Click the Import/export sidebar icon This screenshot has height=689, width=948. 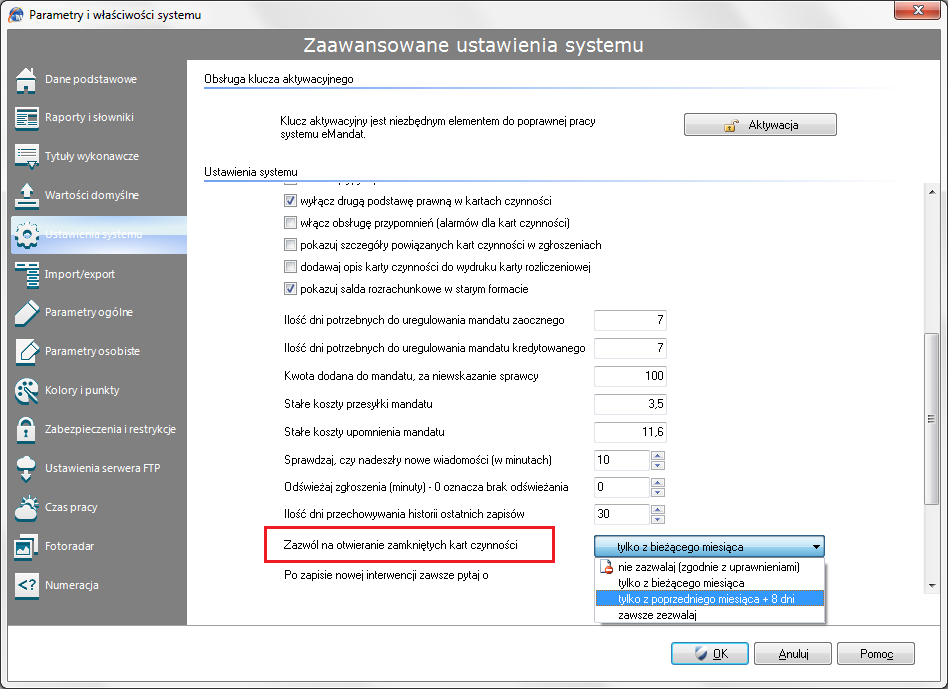[x=27, y=274]
